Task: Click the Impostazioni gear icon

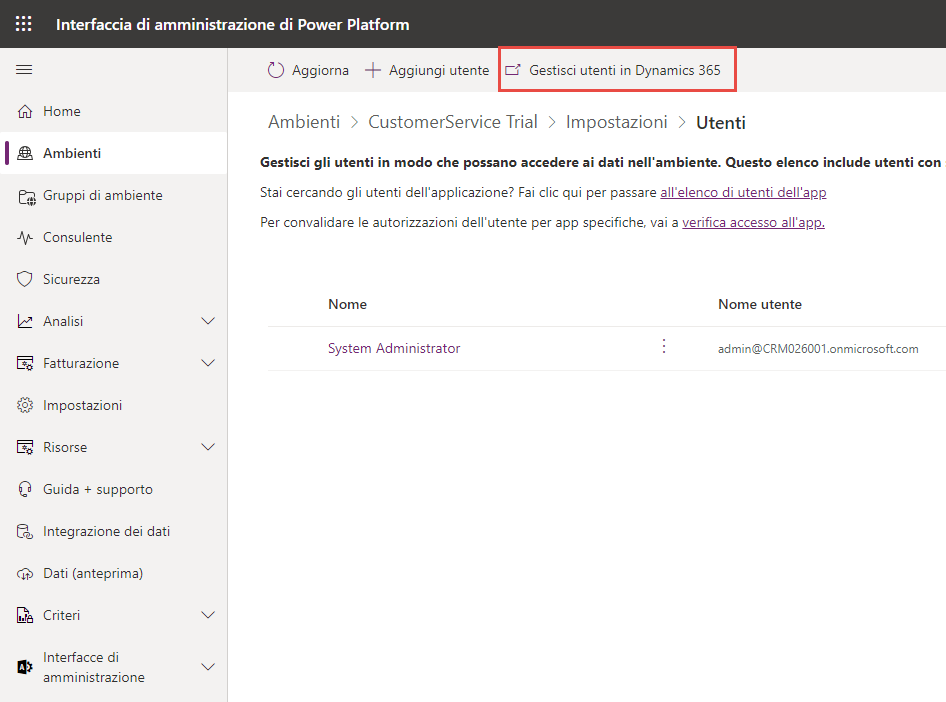Action: coord(25,405)
